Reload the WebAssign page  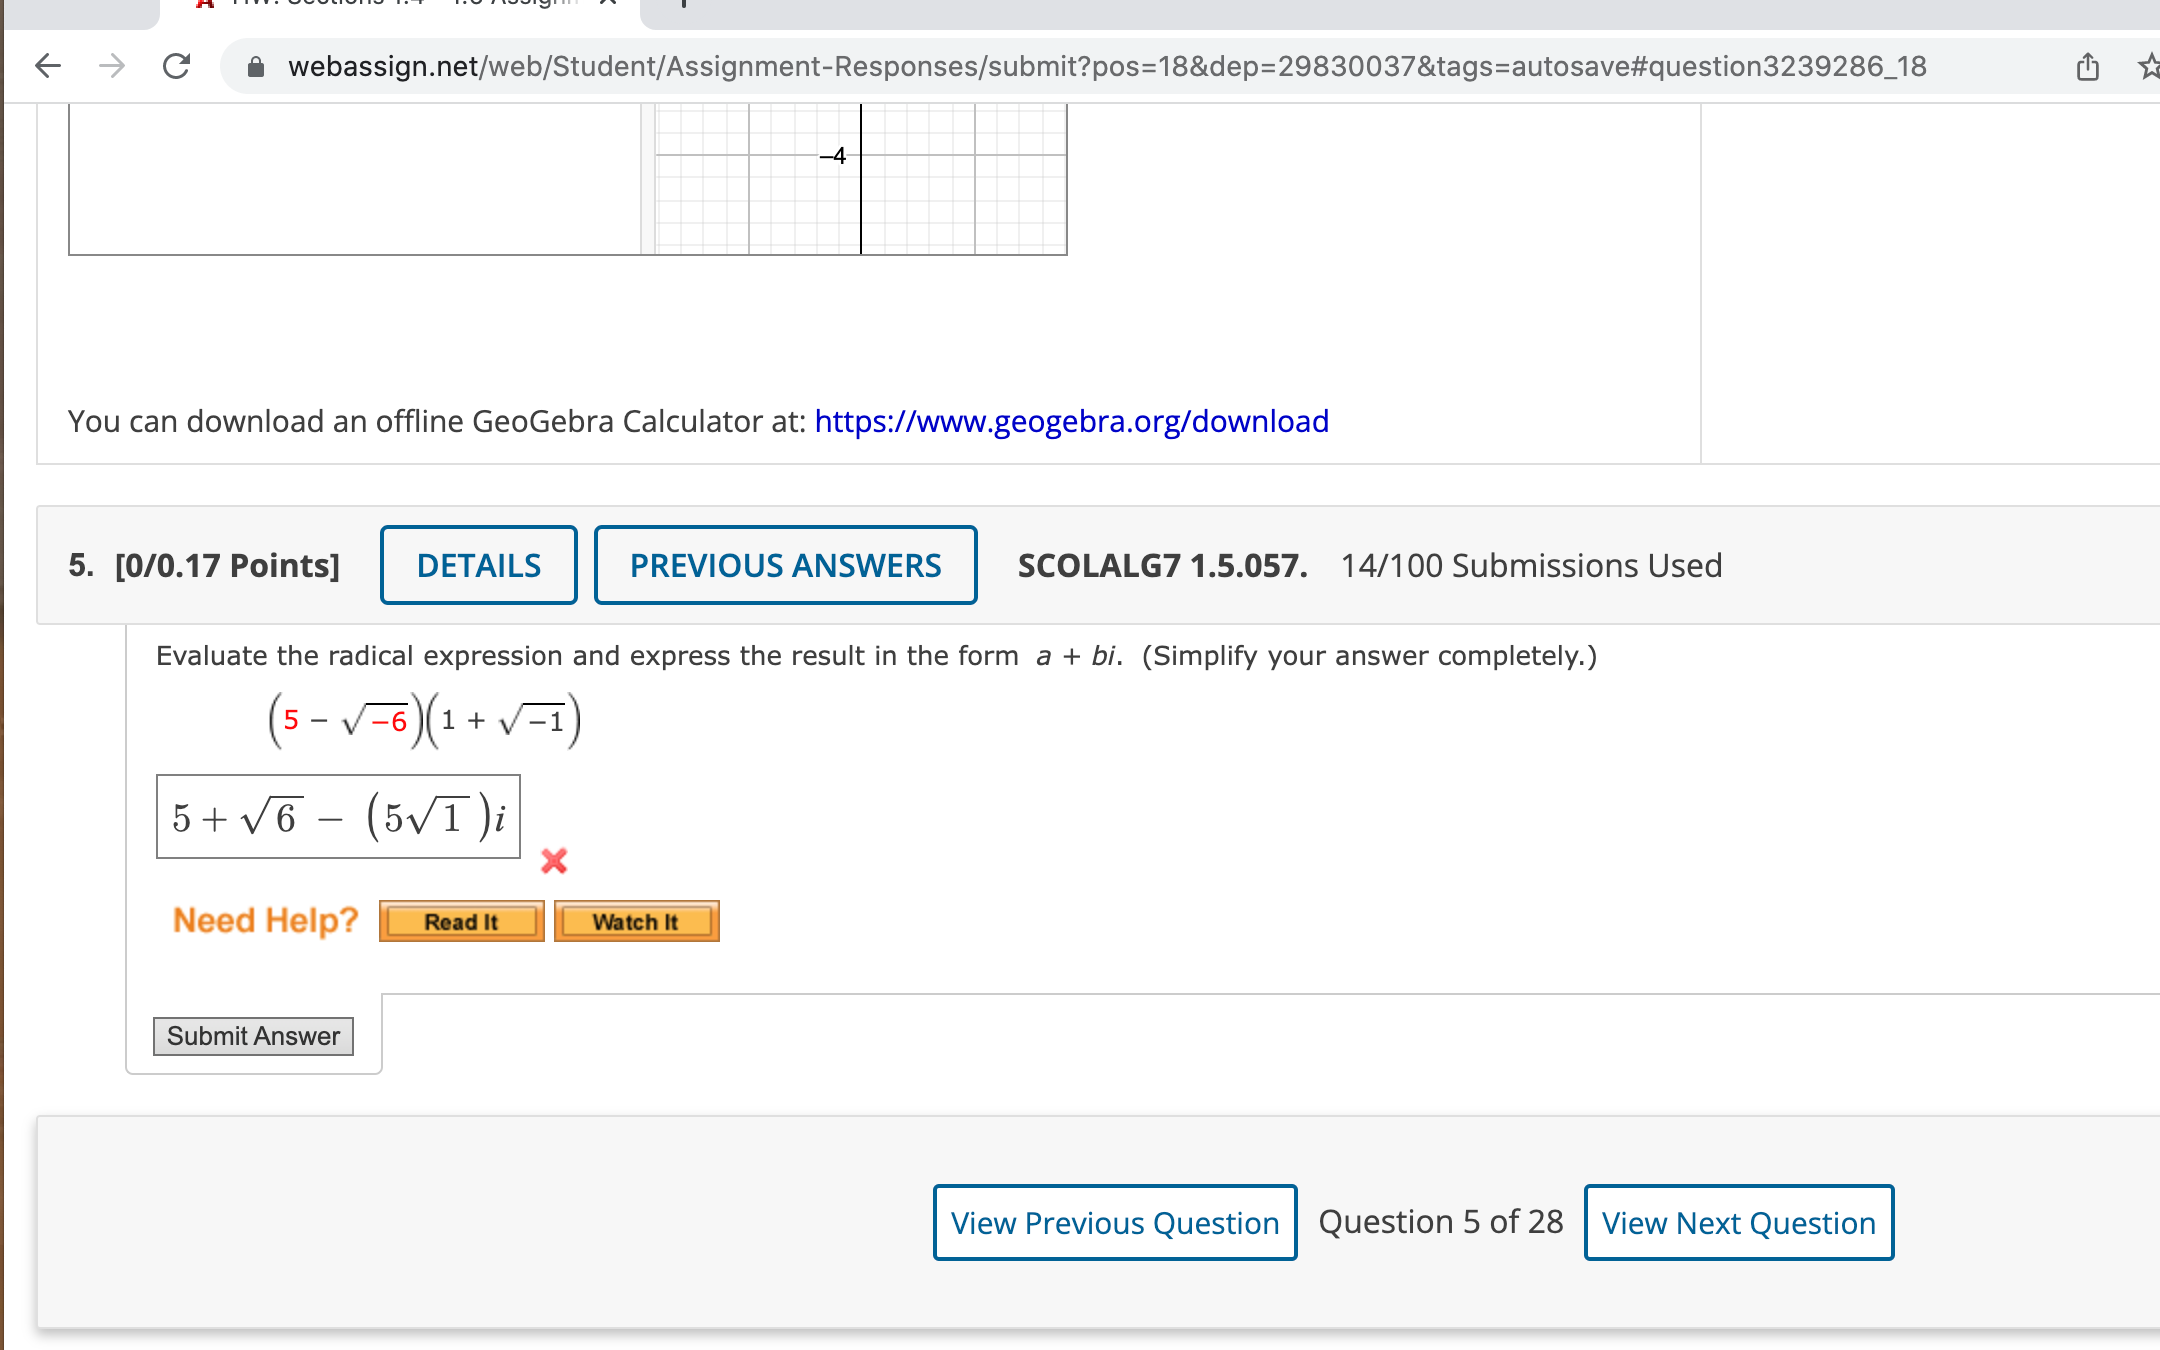point(177,66)
